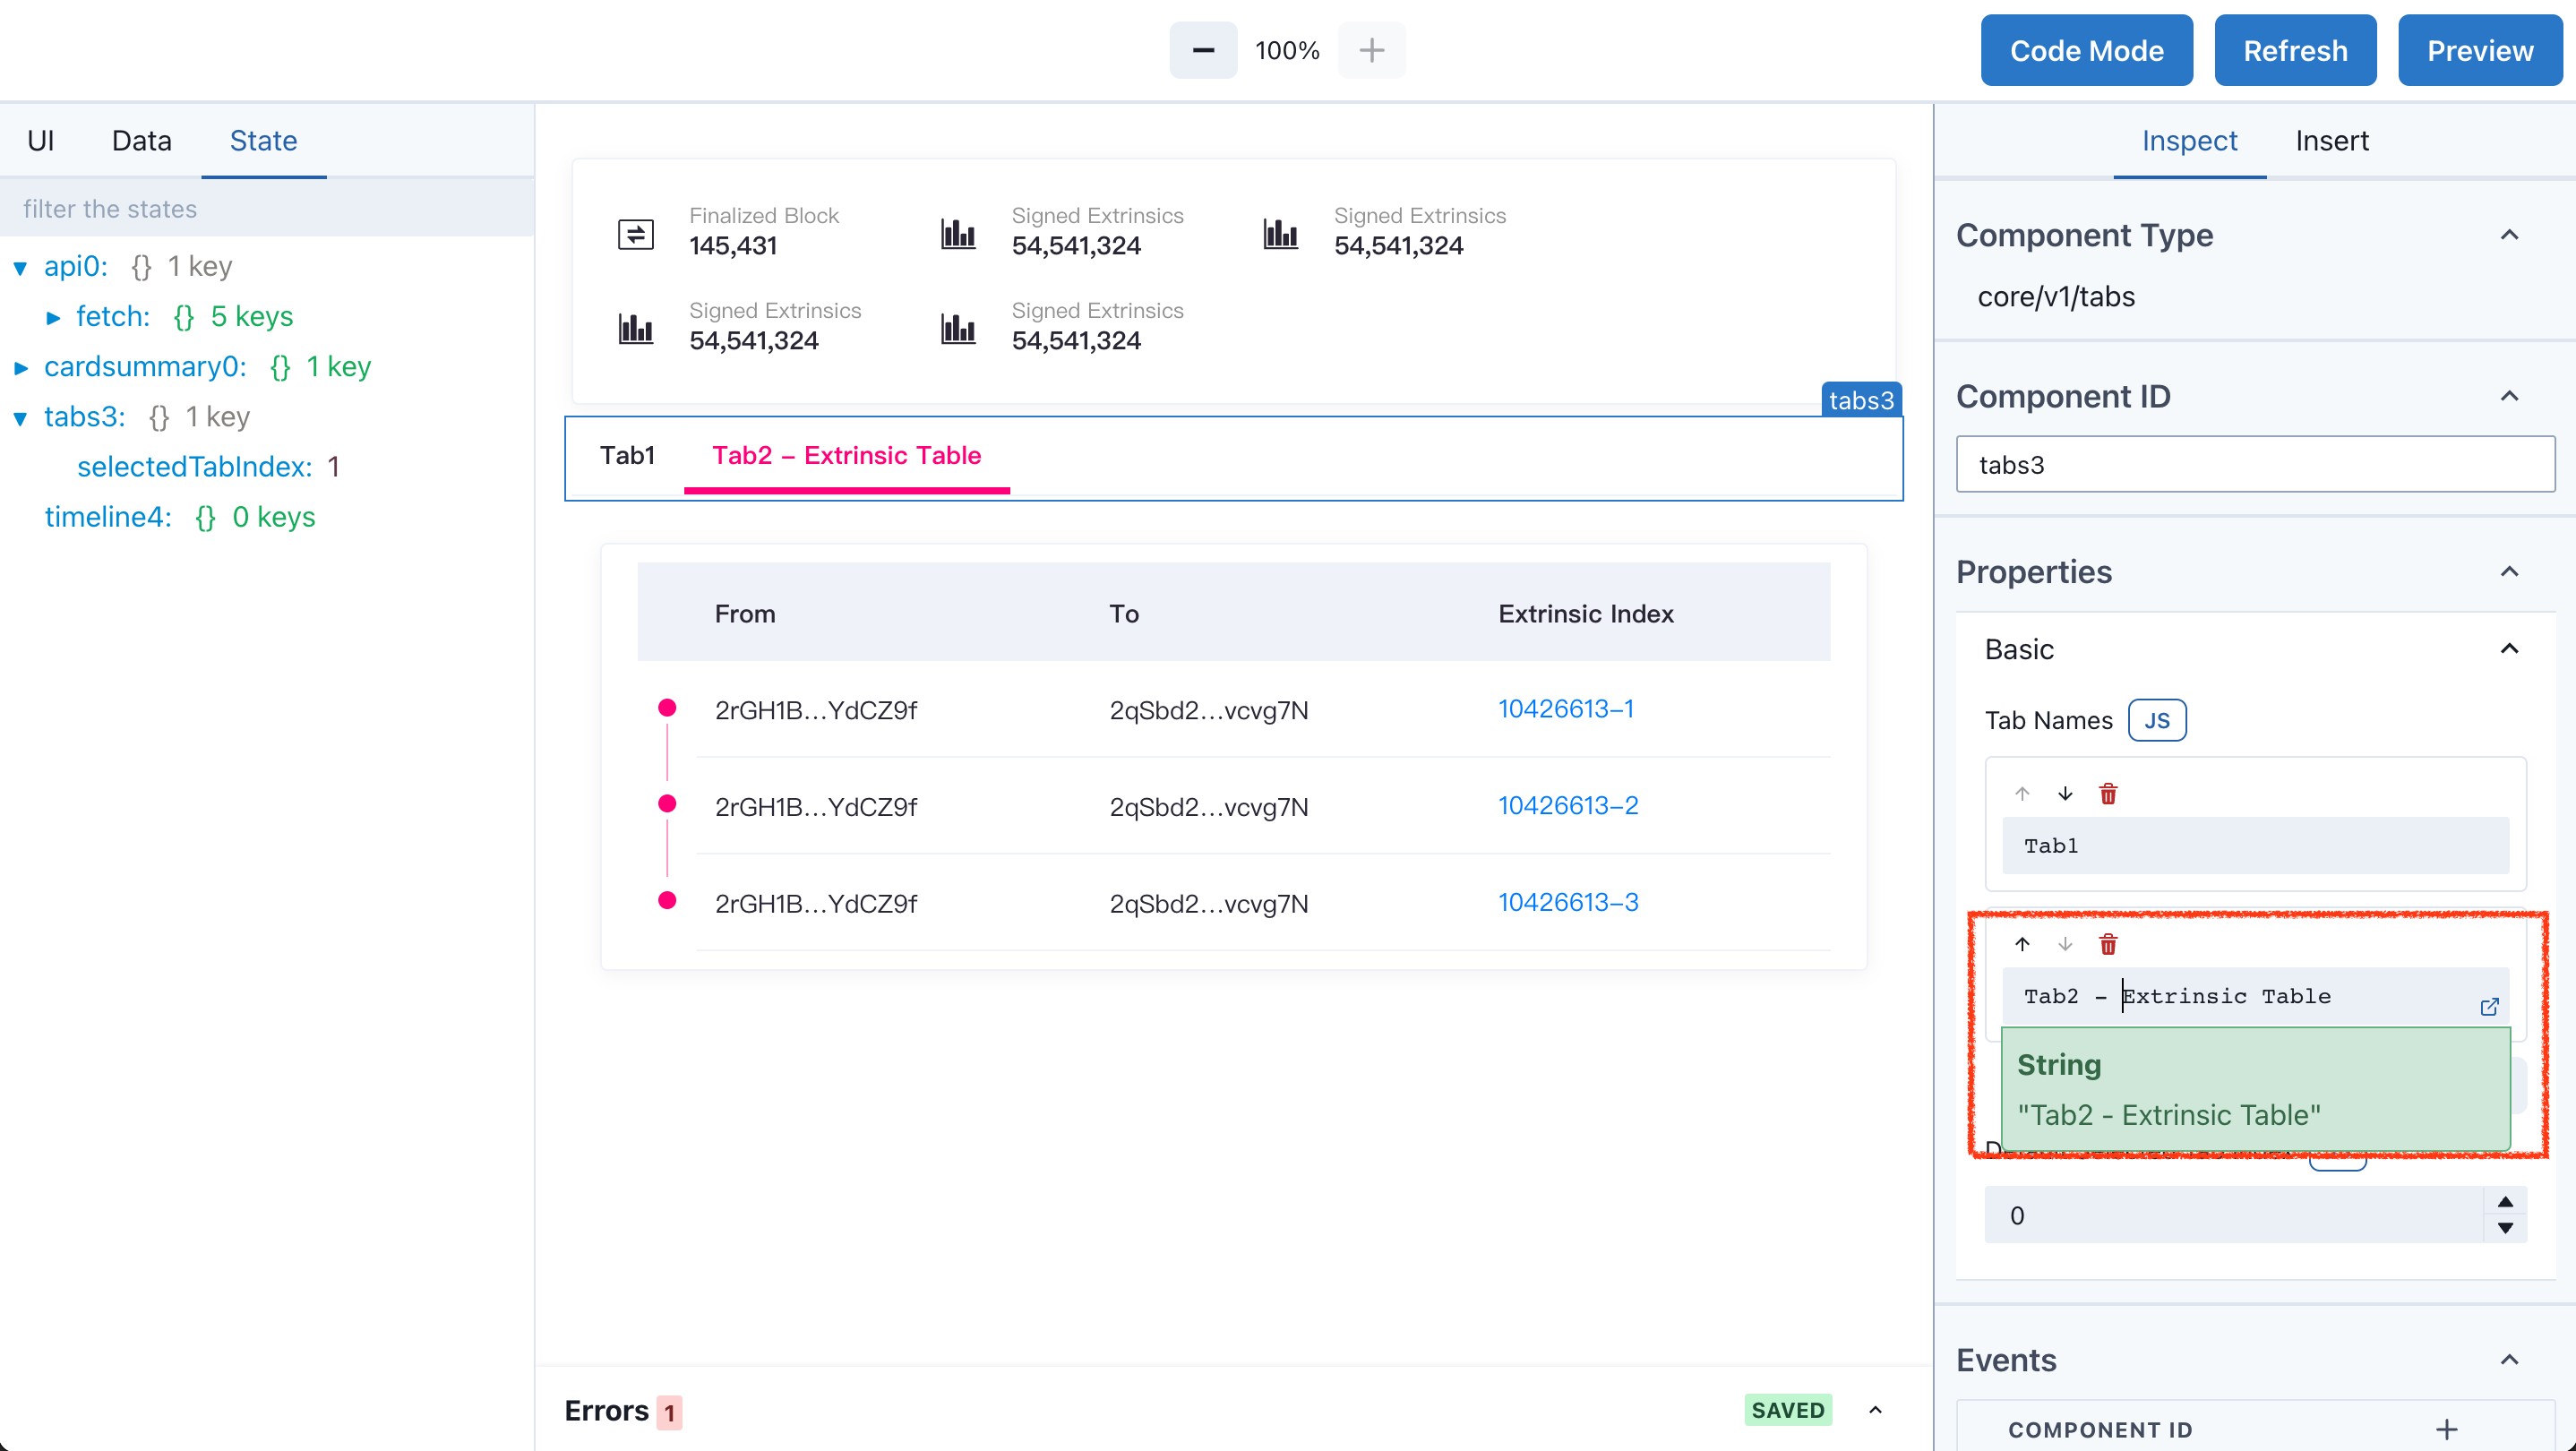The image size is (2576, 1451).
Task: Open the Inspect panel tab
Action: point(2189,141)
